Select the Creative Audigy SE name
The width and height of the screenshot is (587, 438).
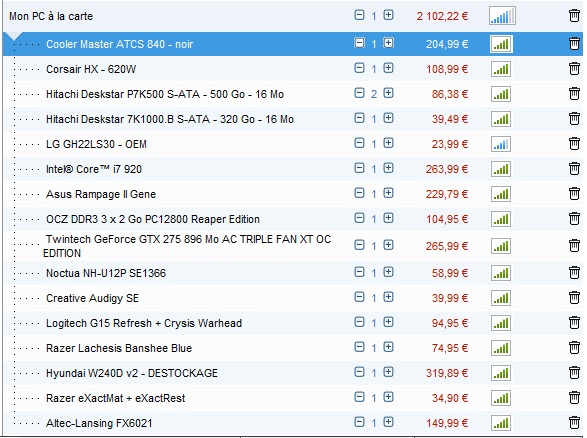92,298
